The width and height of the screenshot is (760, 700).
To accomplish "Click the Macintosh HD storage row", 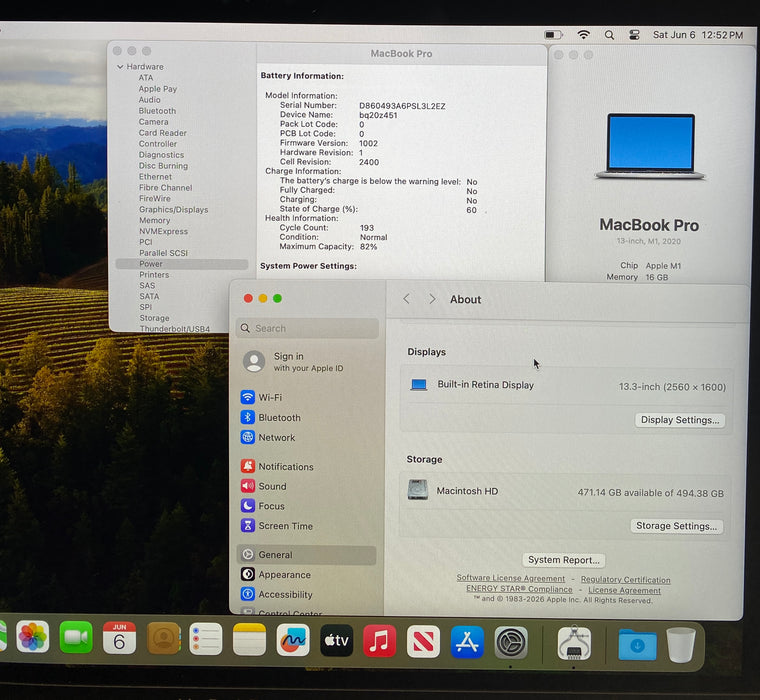I will 565,492.
